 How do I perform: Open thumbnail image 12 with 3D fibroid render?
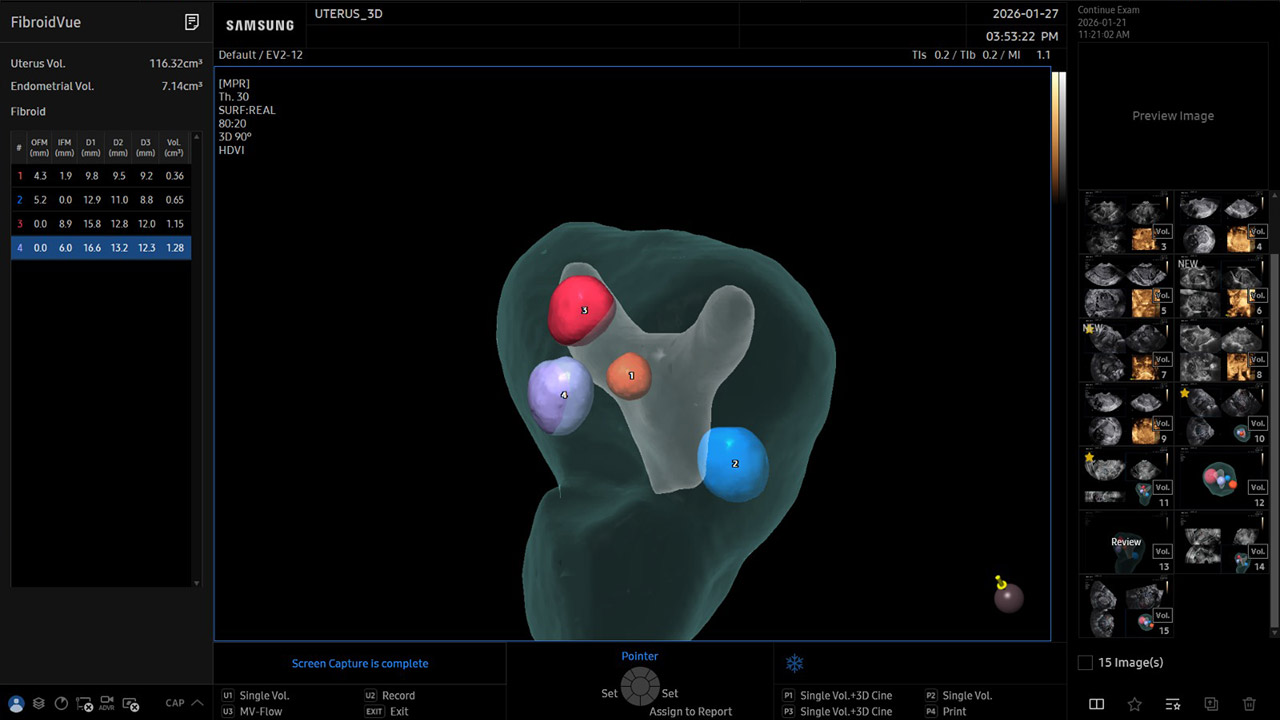[x=1222, y=478]
